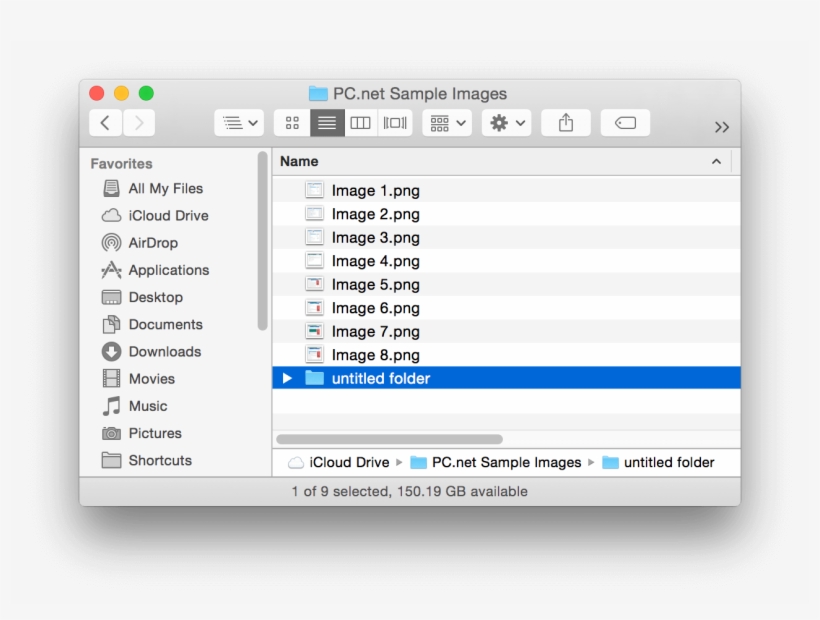Open the Arrange items dropdown
This screenshot has height=620, width=820.
[x=447, y=123]
